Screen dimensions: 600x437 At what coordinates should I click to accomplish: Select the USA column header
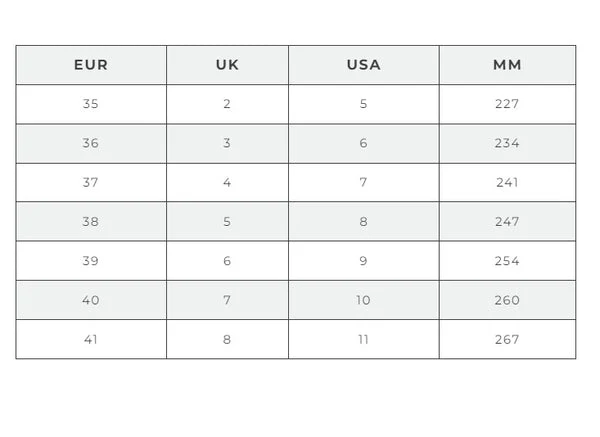coord(363,65)
